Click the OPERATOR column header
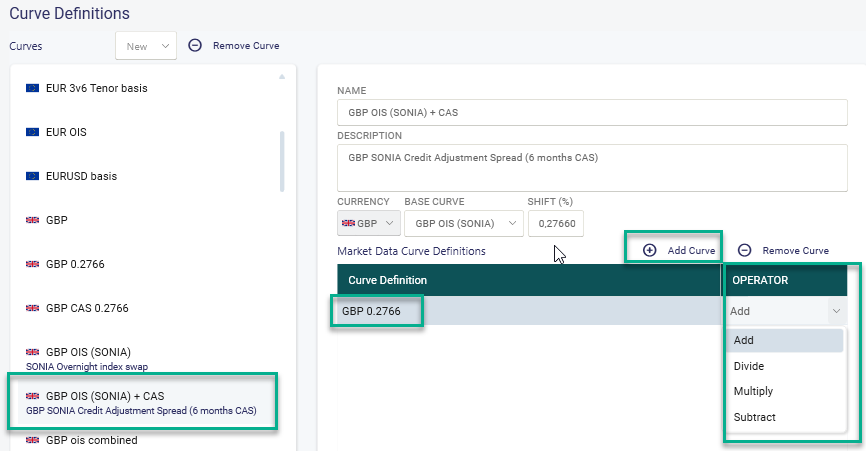The height and width of the screenshot is (451, 866). pyautogui.click(x=784, y=280)
